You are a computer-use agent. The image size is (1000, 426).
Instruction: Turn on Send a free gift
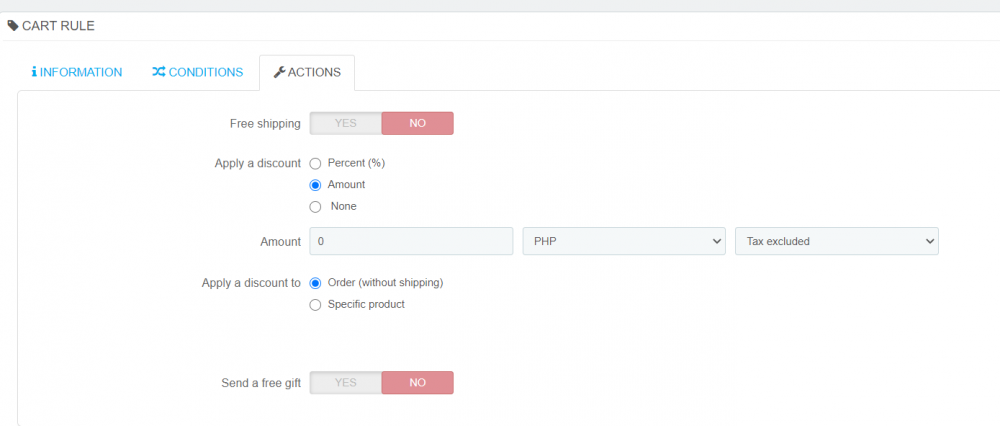pos(346,383)
